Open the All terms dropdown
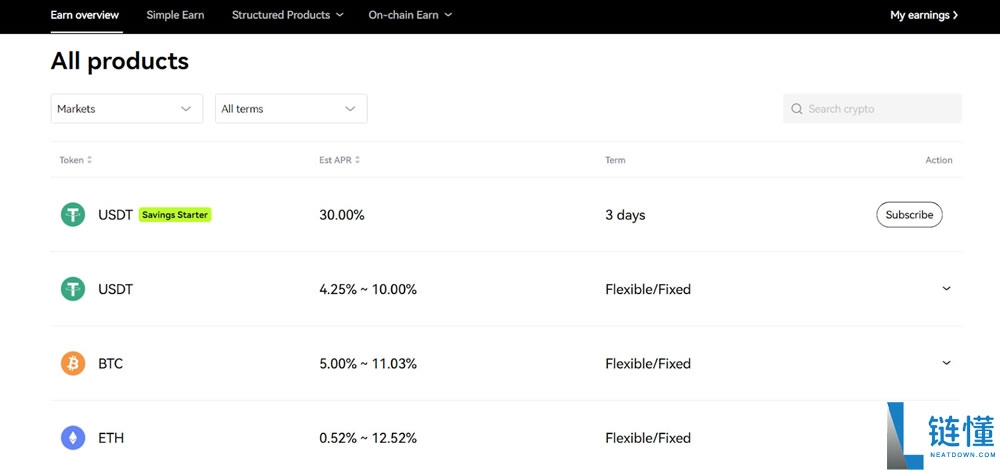The height and width of the screenshot is (471, 1000). click(x=290, y=109)
